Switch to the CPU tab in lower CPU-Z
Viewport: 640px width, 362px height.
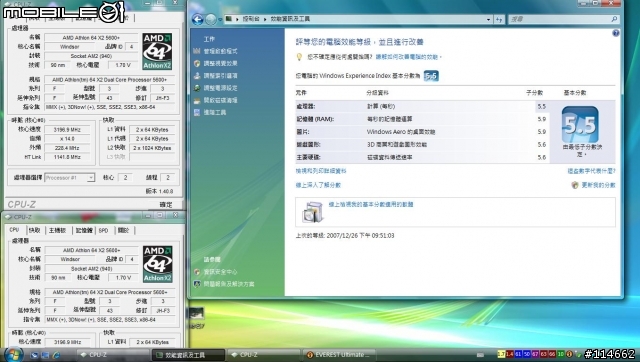coord(15,230)
